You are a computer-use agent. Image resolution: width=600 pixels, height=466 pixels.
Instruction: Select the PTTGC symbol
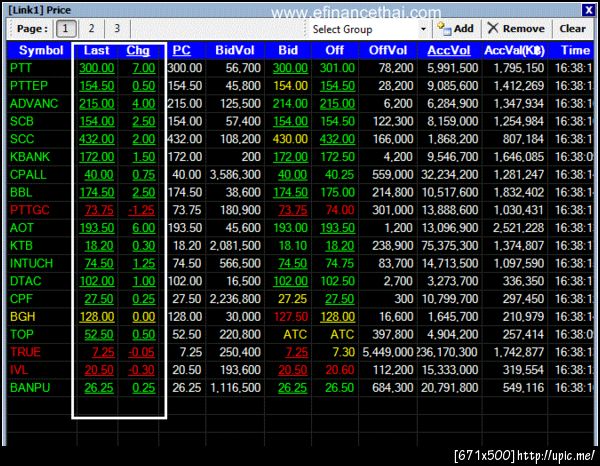pos(29,210)
